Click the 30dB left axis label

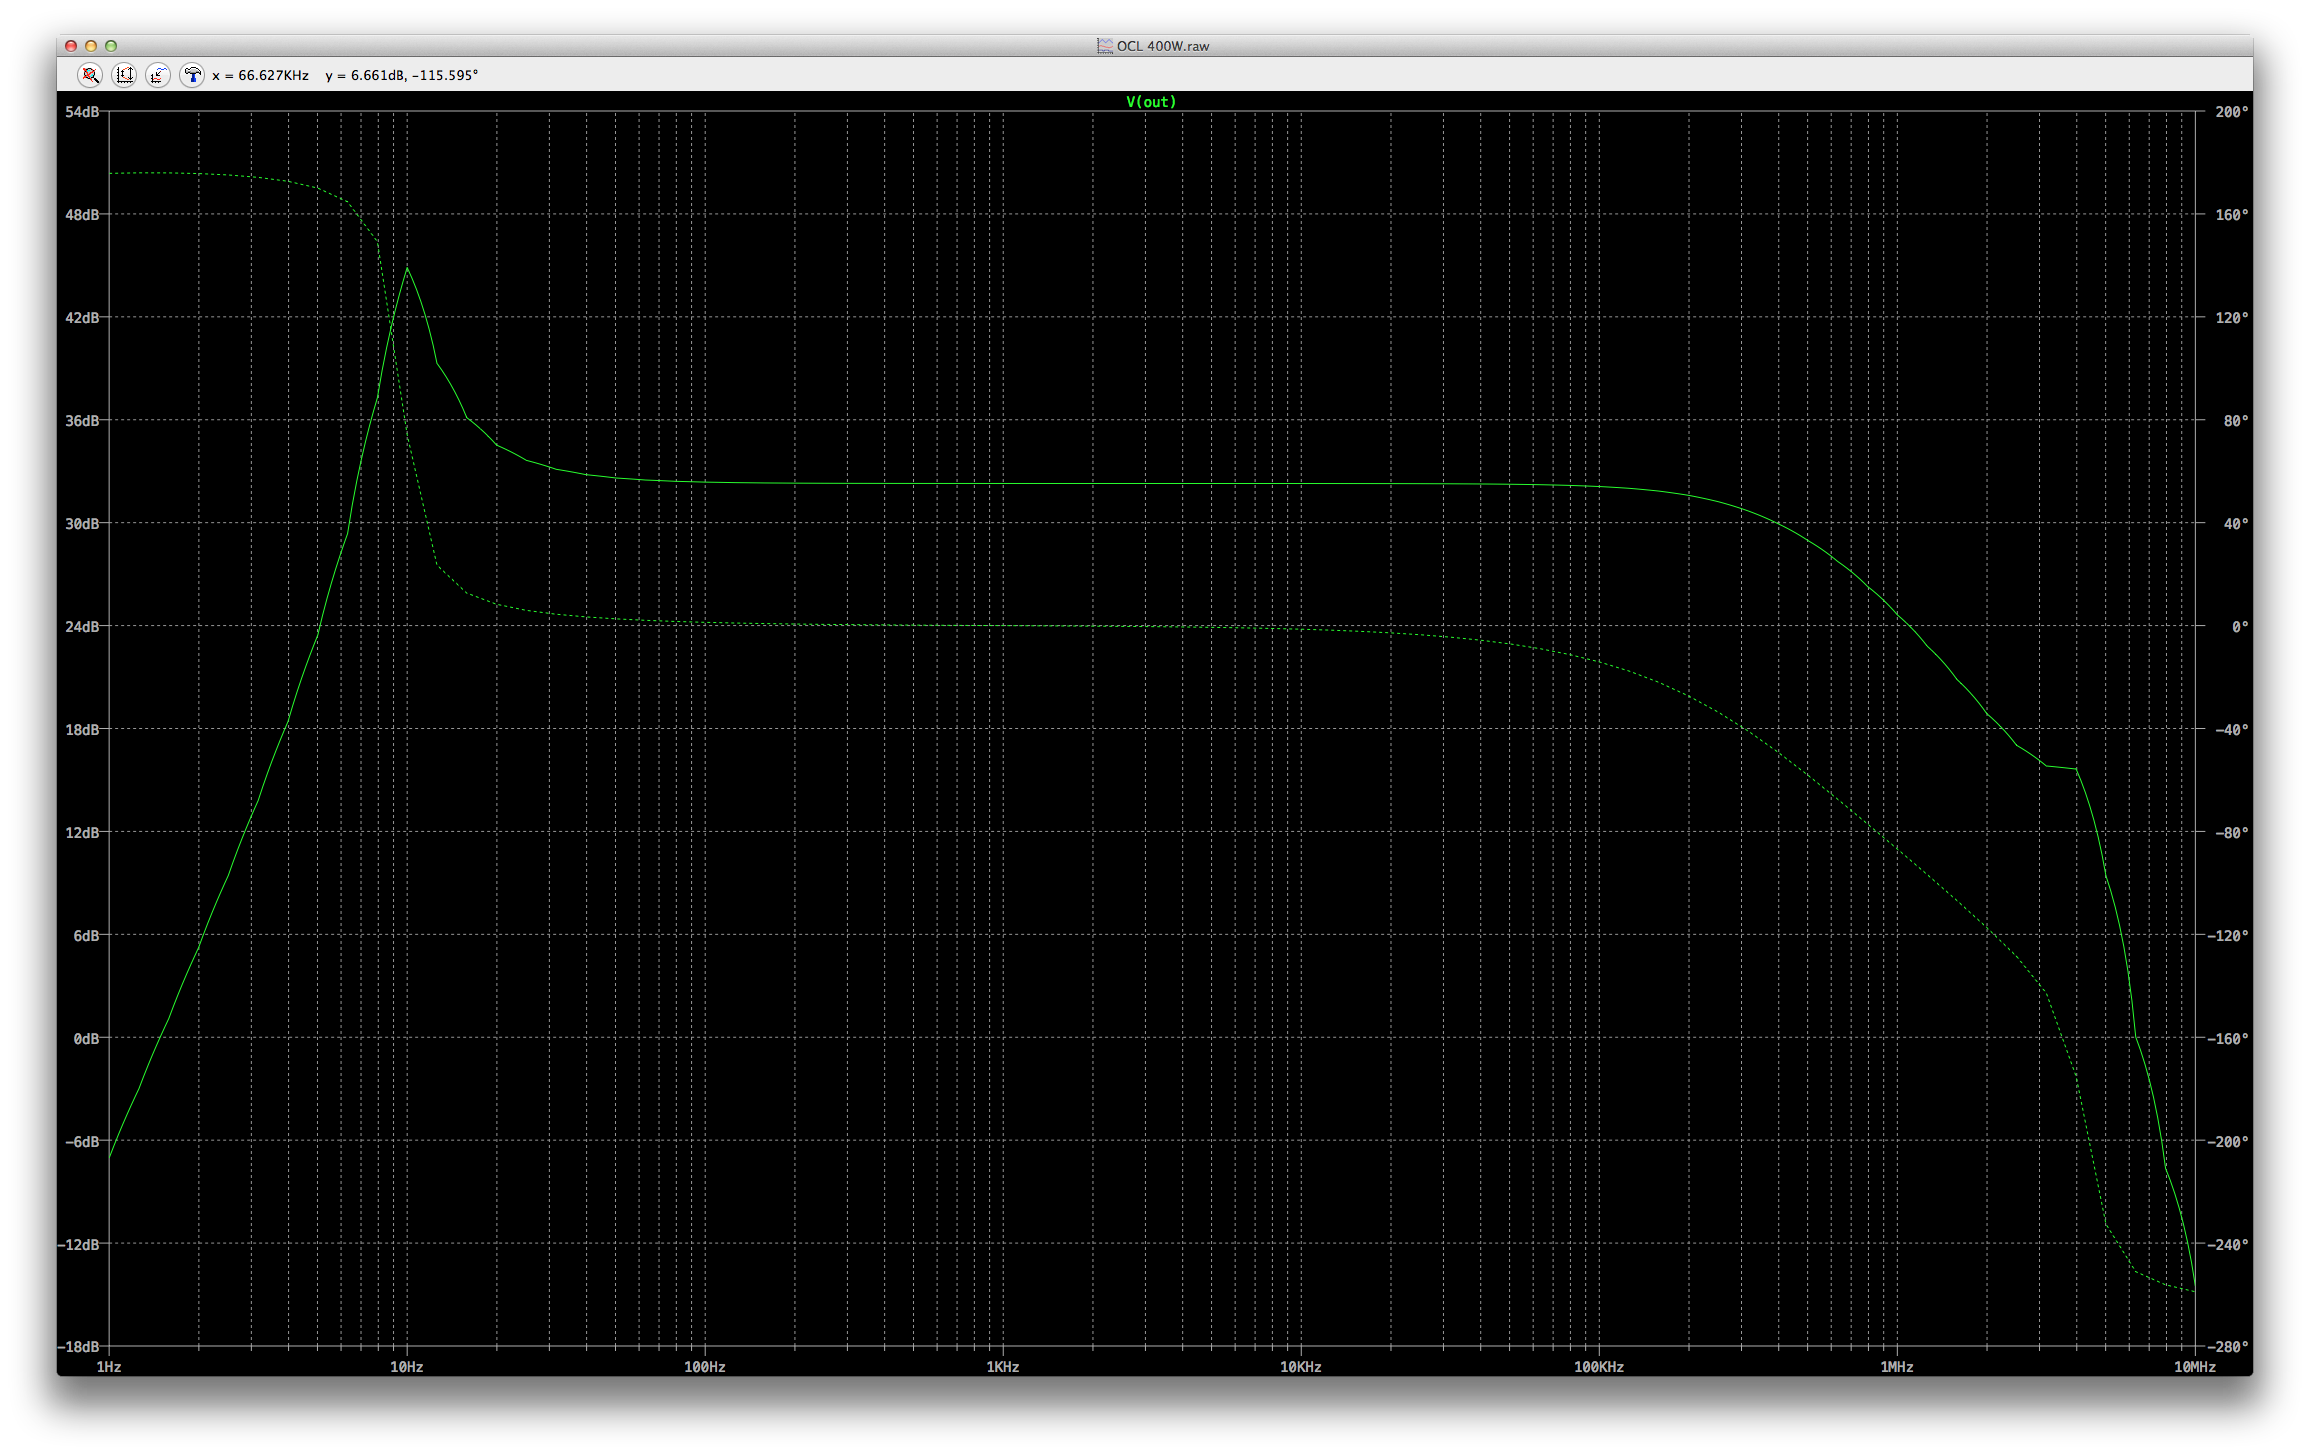82,524
